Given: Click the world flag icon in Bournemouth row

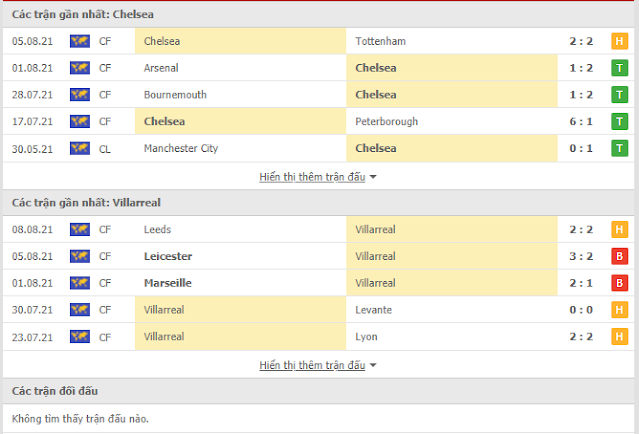Looking at the screenshot, I should [79, 95].
